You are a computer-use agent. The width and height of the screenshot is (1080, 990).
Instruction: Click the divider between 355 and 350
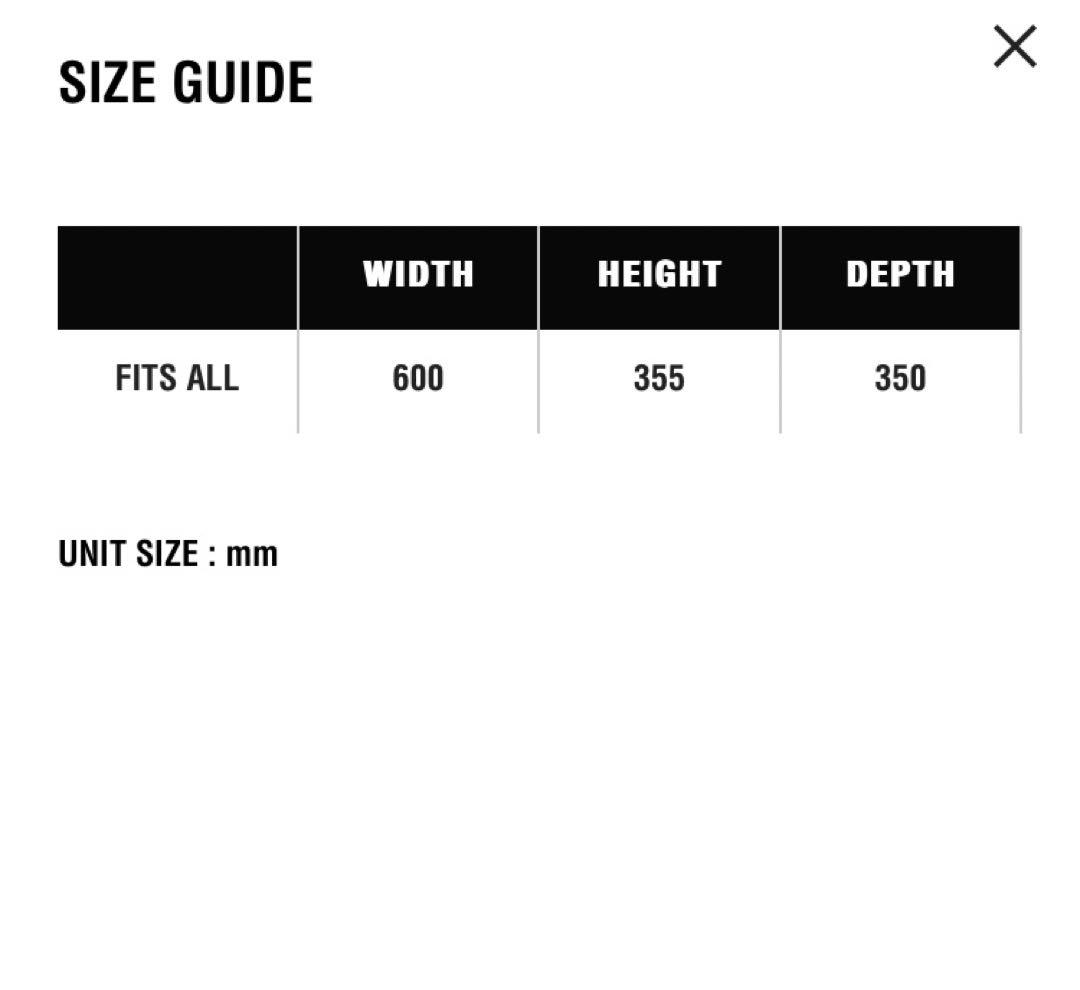coord(780,381)
